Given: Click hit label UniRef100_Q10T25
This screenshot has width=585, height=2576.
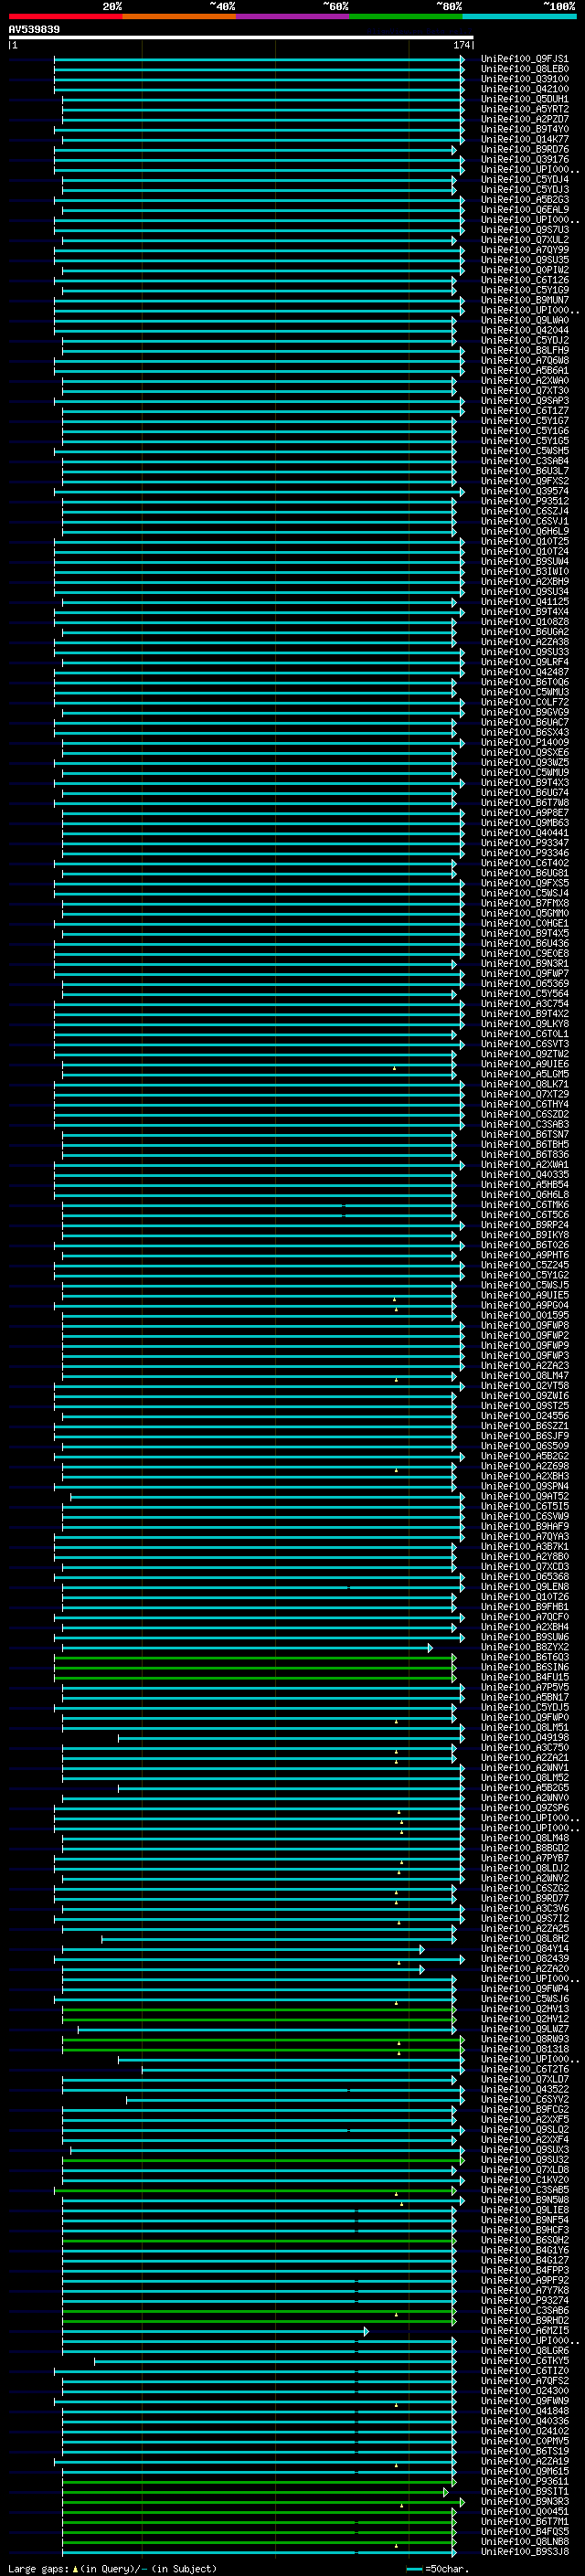Looking at the screenshot, I should coord(524,542).
